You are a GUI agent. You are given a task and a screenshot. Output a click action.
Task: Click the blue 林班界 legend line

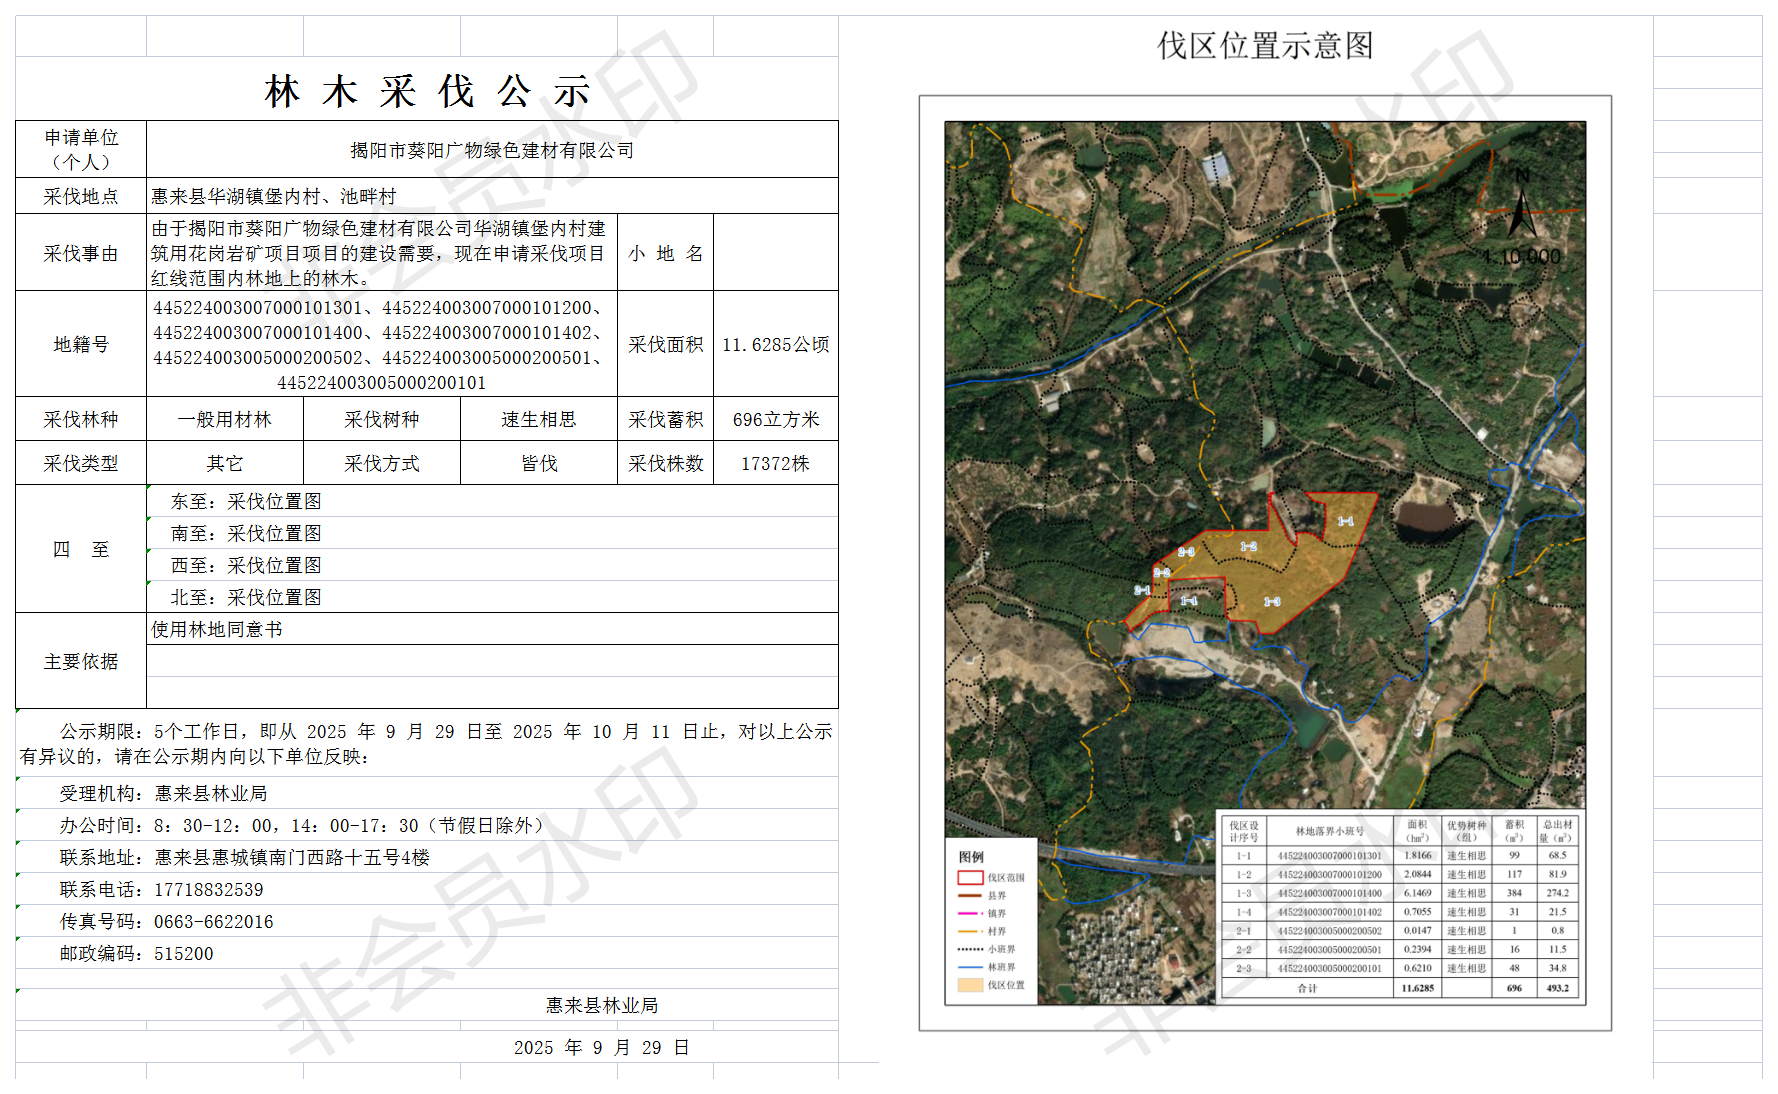click(x=970, y=968)
